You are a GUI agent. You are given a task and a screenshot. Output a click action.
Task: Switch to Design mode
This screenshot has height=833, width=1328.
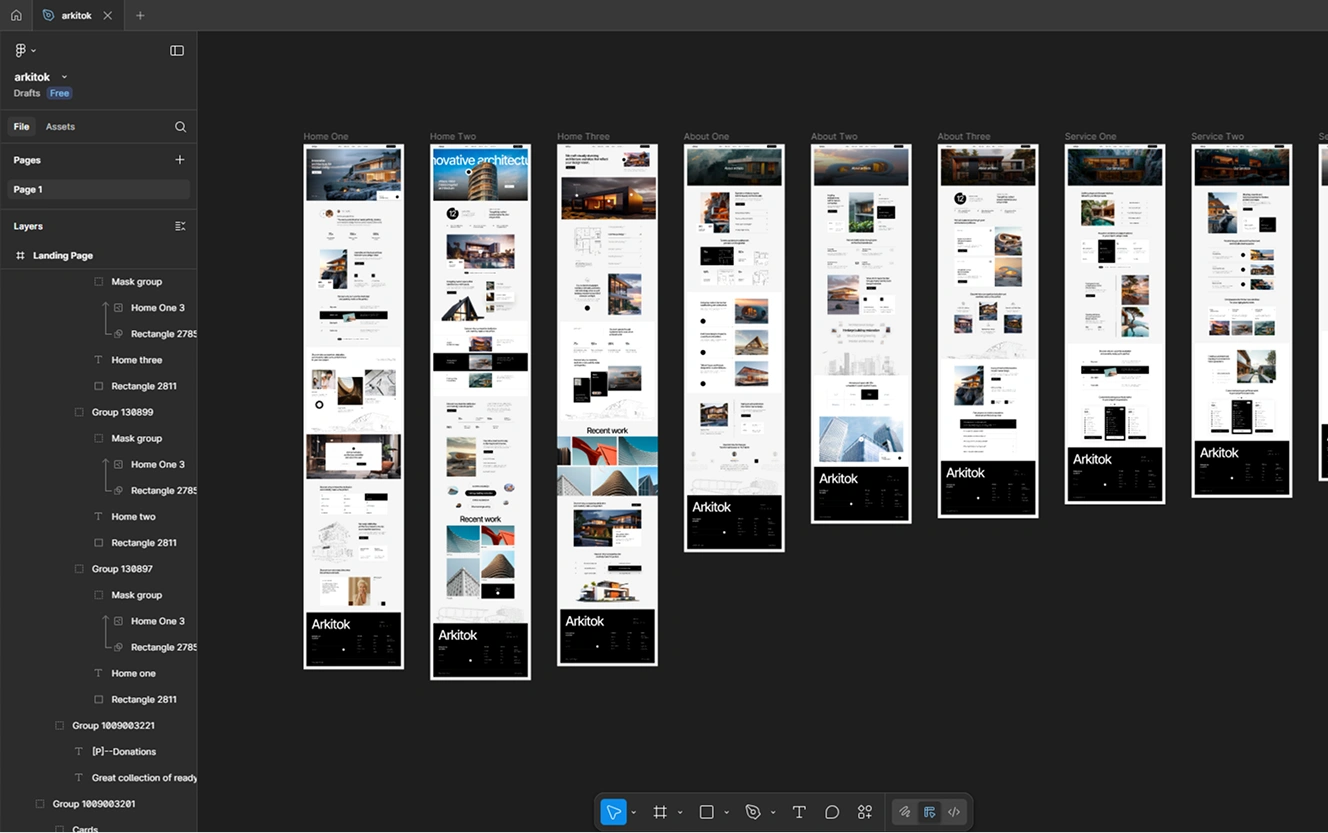(x=929, y=812)
